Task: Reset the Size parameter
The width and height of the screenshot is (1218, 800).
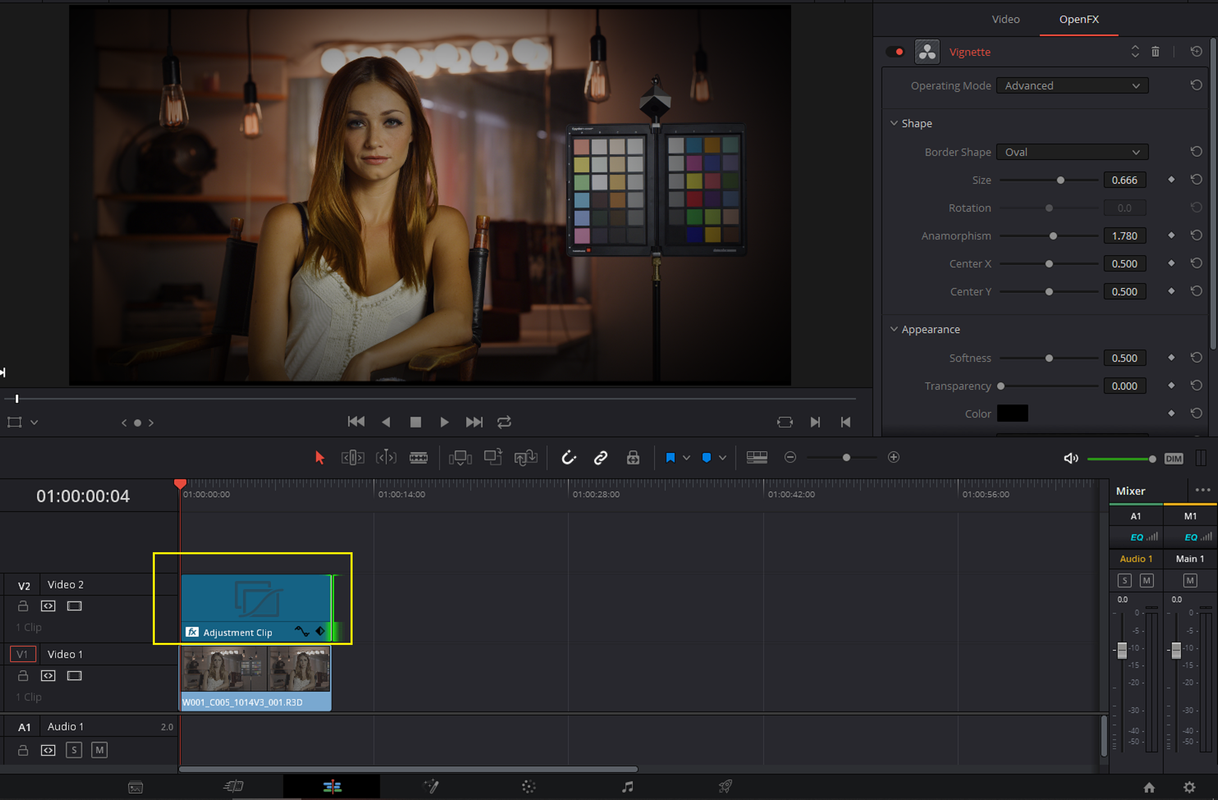Action: point(1196,180)
